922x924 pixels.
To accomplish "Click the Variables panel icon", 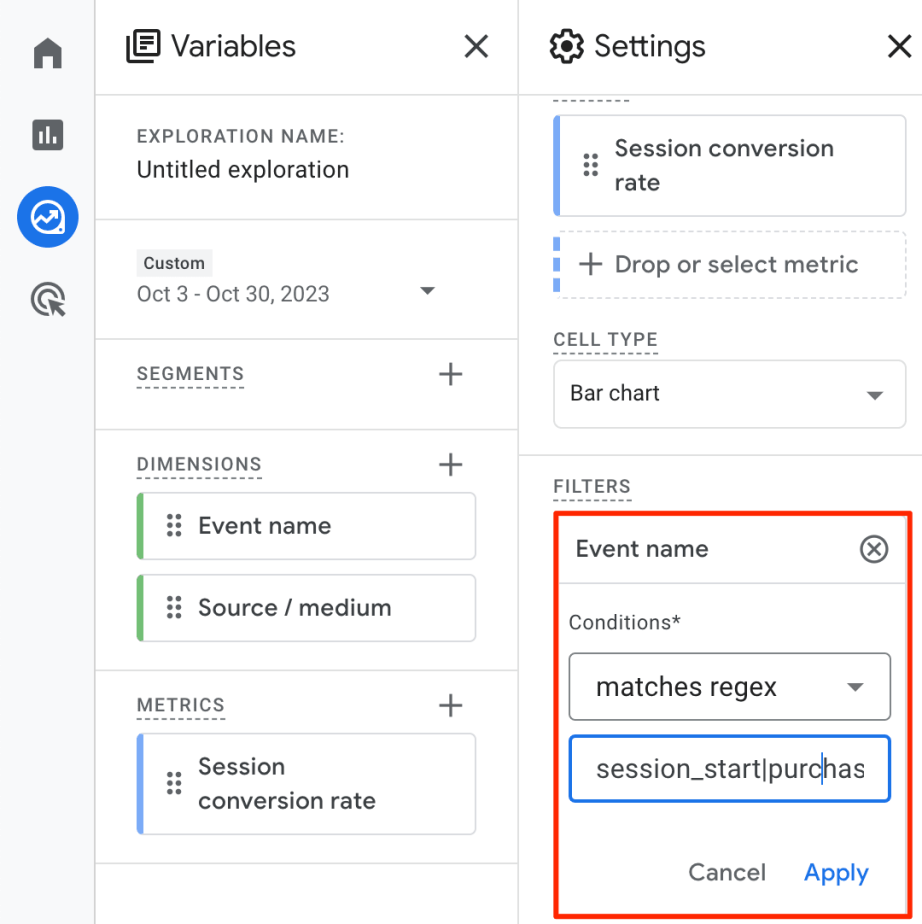I will tap(145, 45).
